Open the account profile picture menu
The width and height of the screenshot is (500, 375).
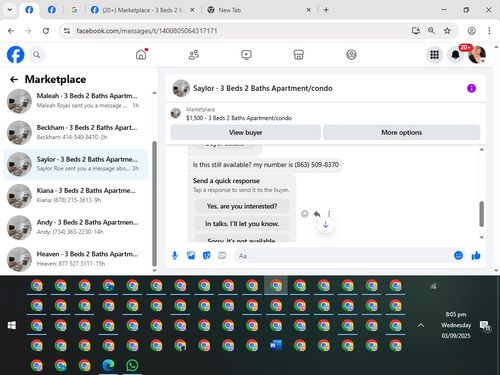click(477, 55)
